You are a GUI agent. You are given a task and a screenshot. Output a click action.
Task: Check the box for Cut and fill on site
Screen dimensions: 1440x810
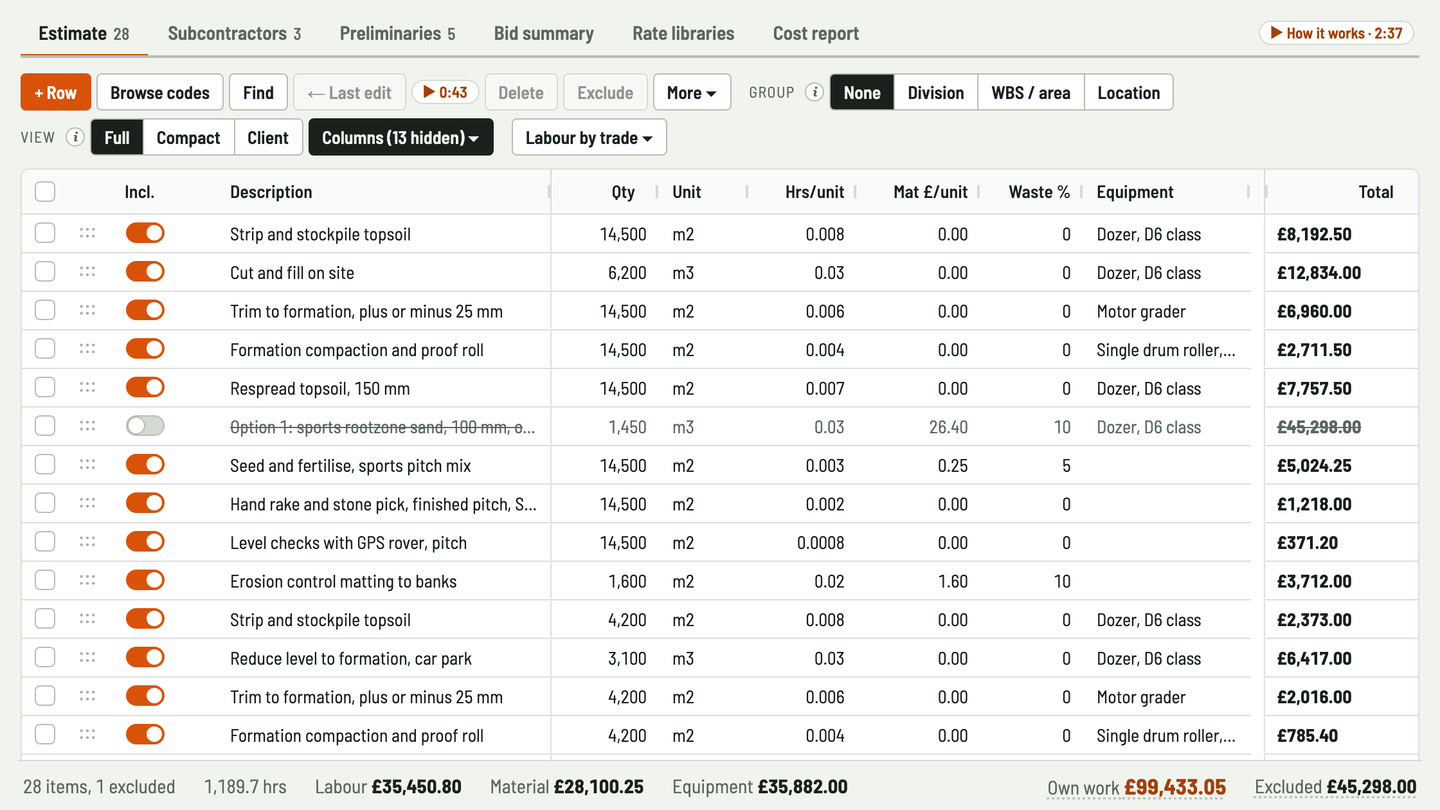pyautogui.click(x=45, y=272)
